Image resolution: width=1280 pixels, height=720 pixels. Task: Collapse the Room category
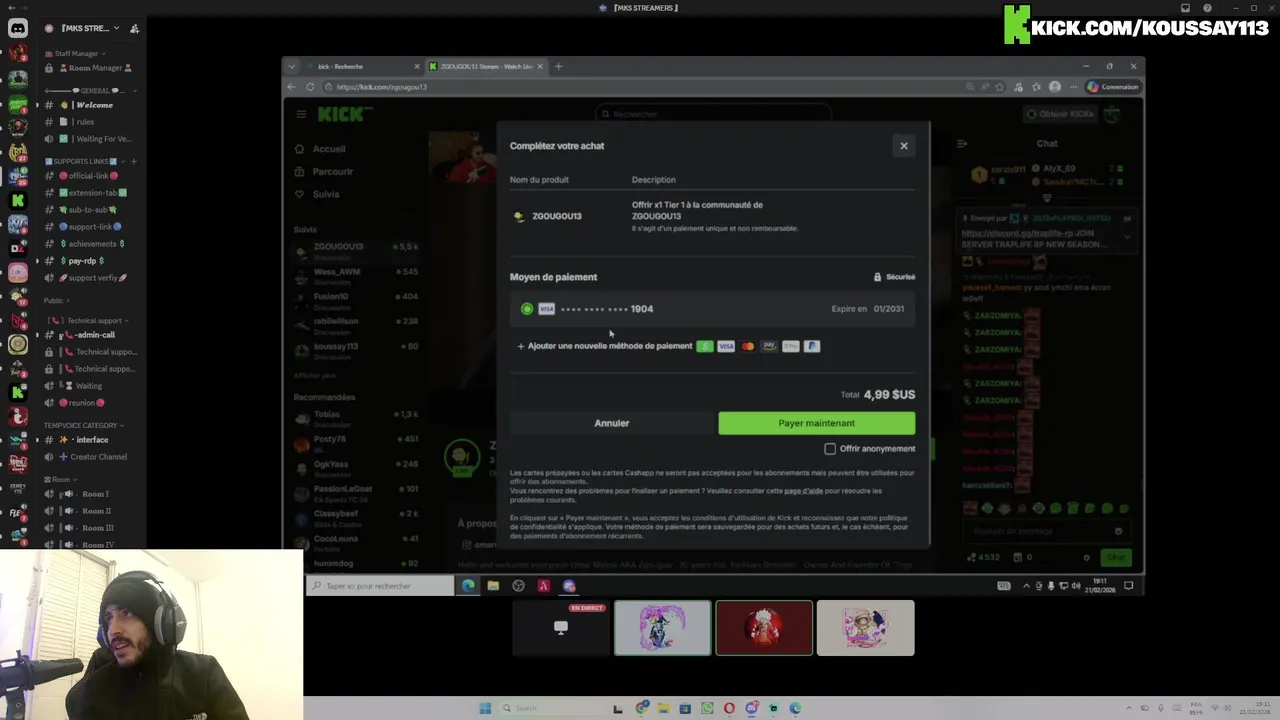coord(62,479)
